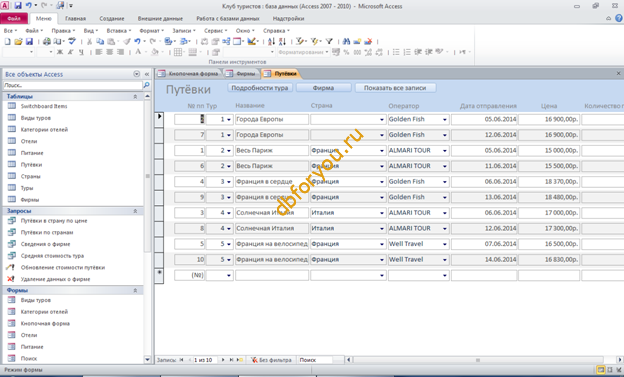Click the navigation pane Поиск input field
This screenshot has width=624, height=377.
coord(72,85)
